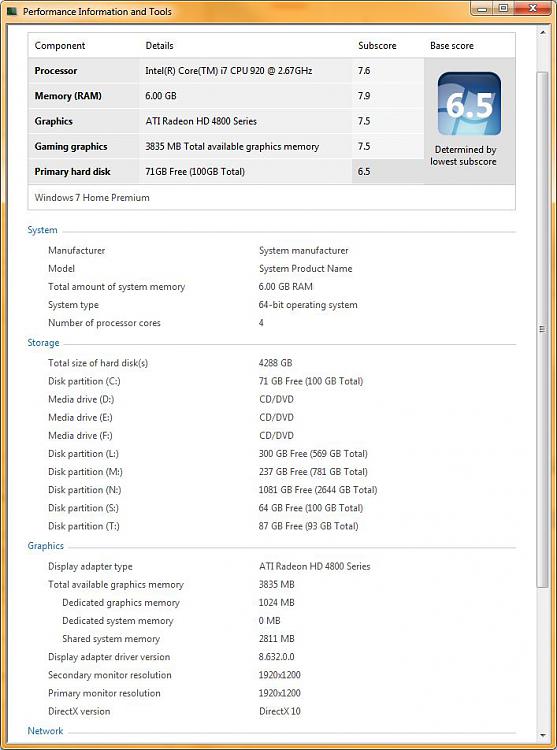
Task: Click the vertical scrollbar thumb
Action: pyautogui.click(x=543, y=330)
